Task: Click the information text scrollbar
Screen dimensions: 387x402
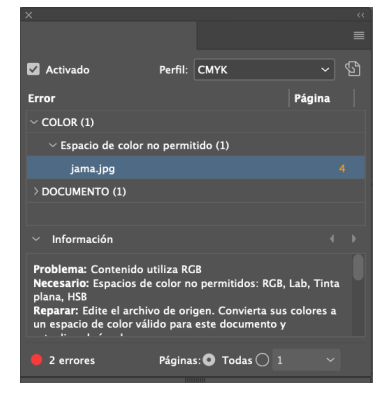Action: [x=358, y=267]
